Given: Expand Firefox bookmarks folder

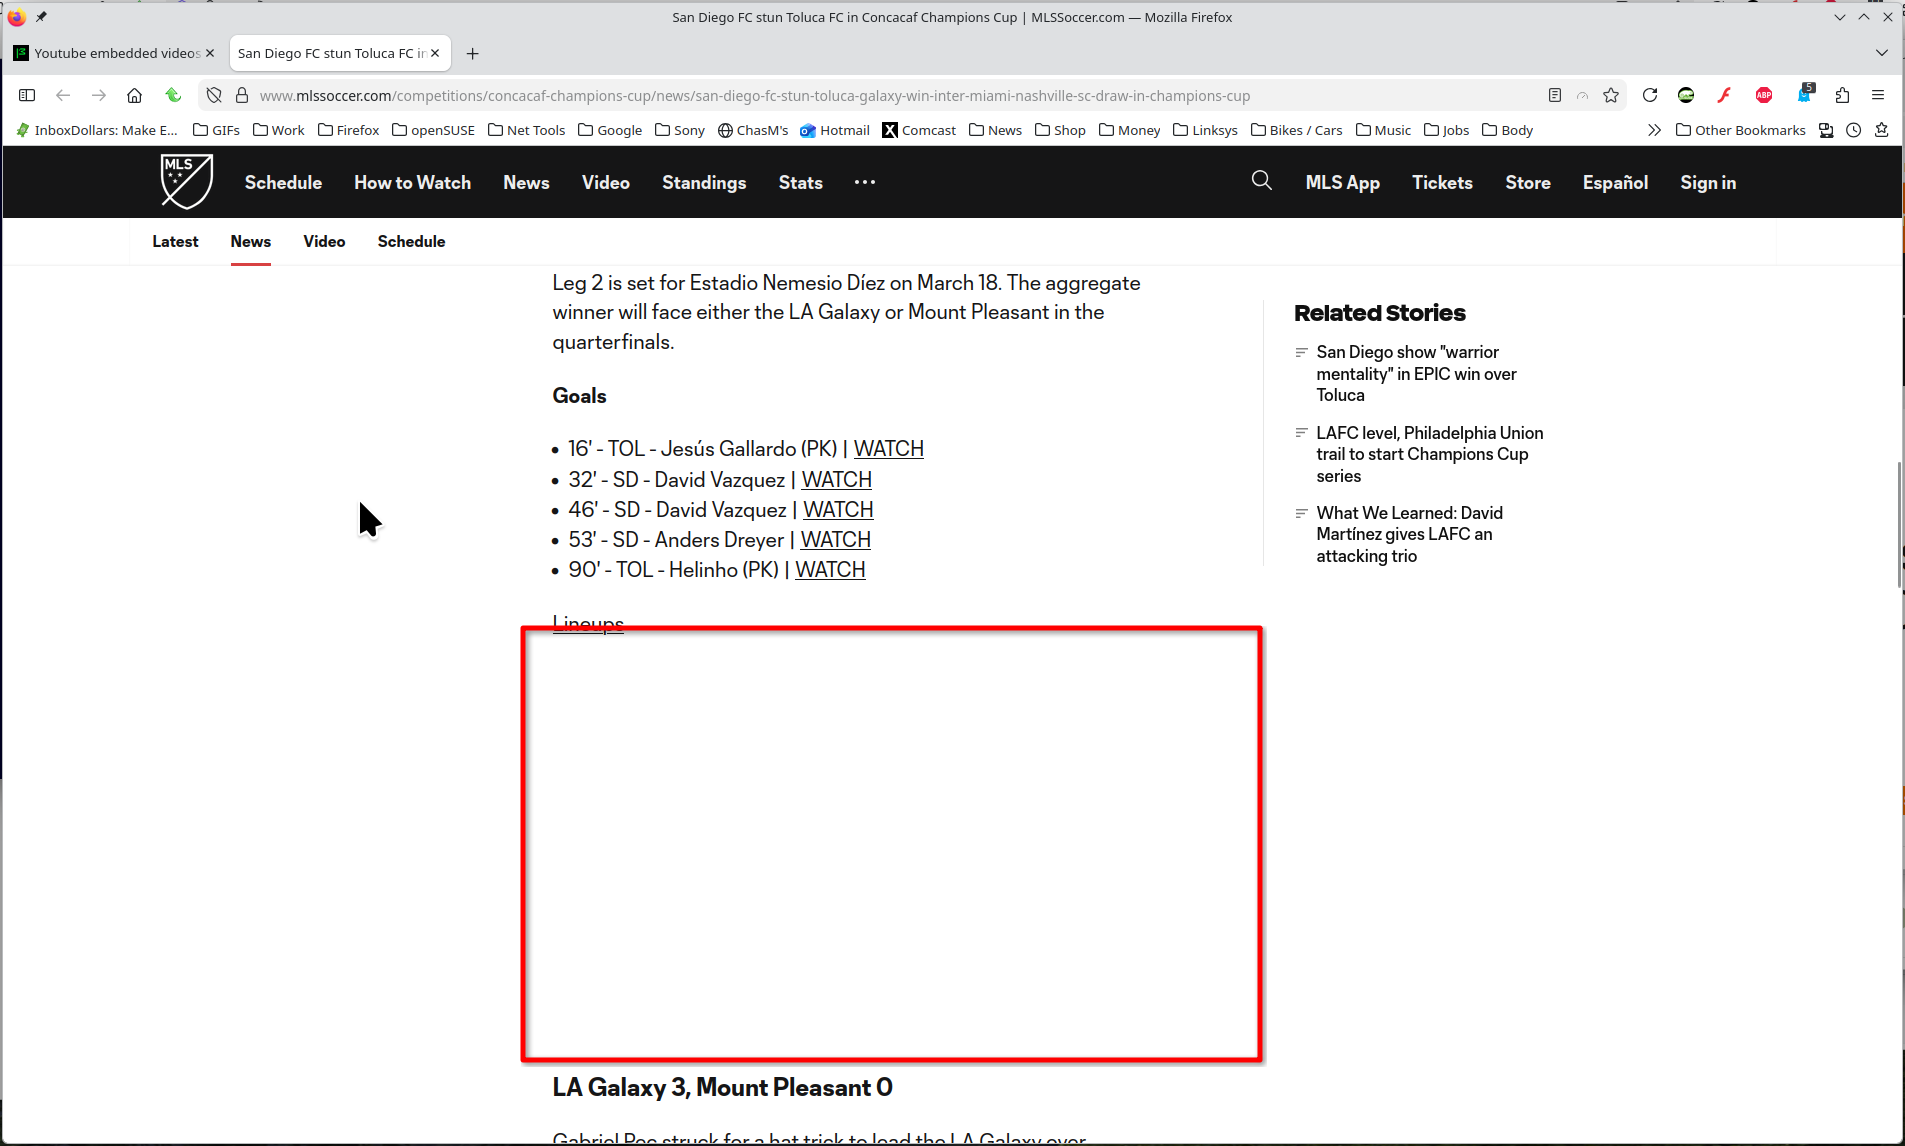Looking at the screenshot, I should coord(348,130).
